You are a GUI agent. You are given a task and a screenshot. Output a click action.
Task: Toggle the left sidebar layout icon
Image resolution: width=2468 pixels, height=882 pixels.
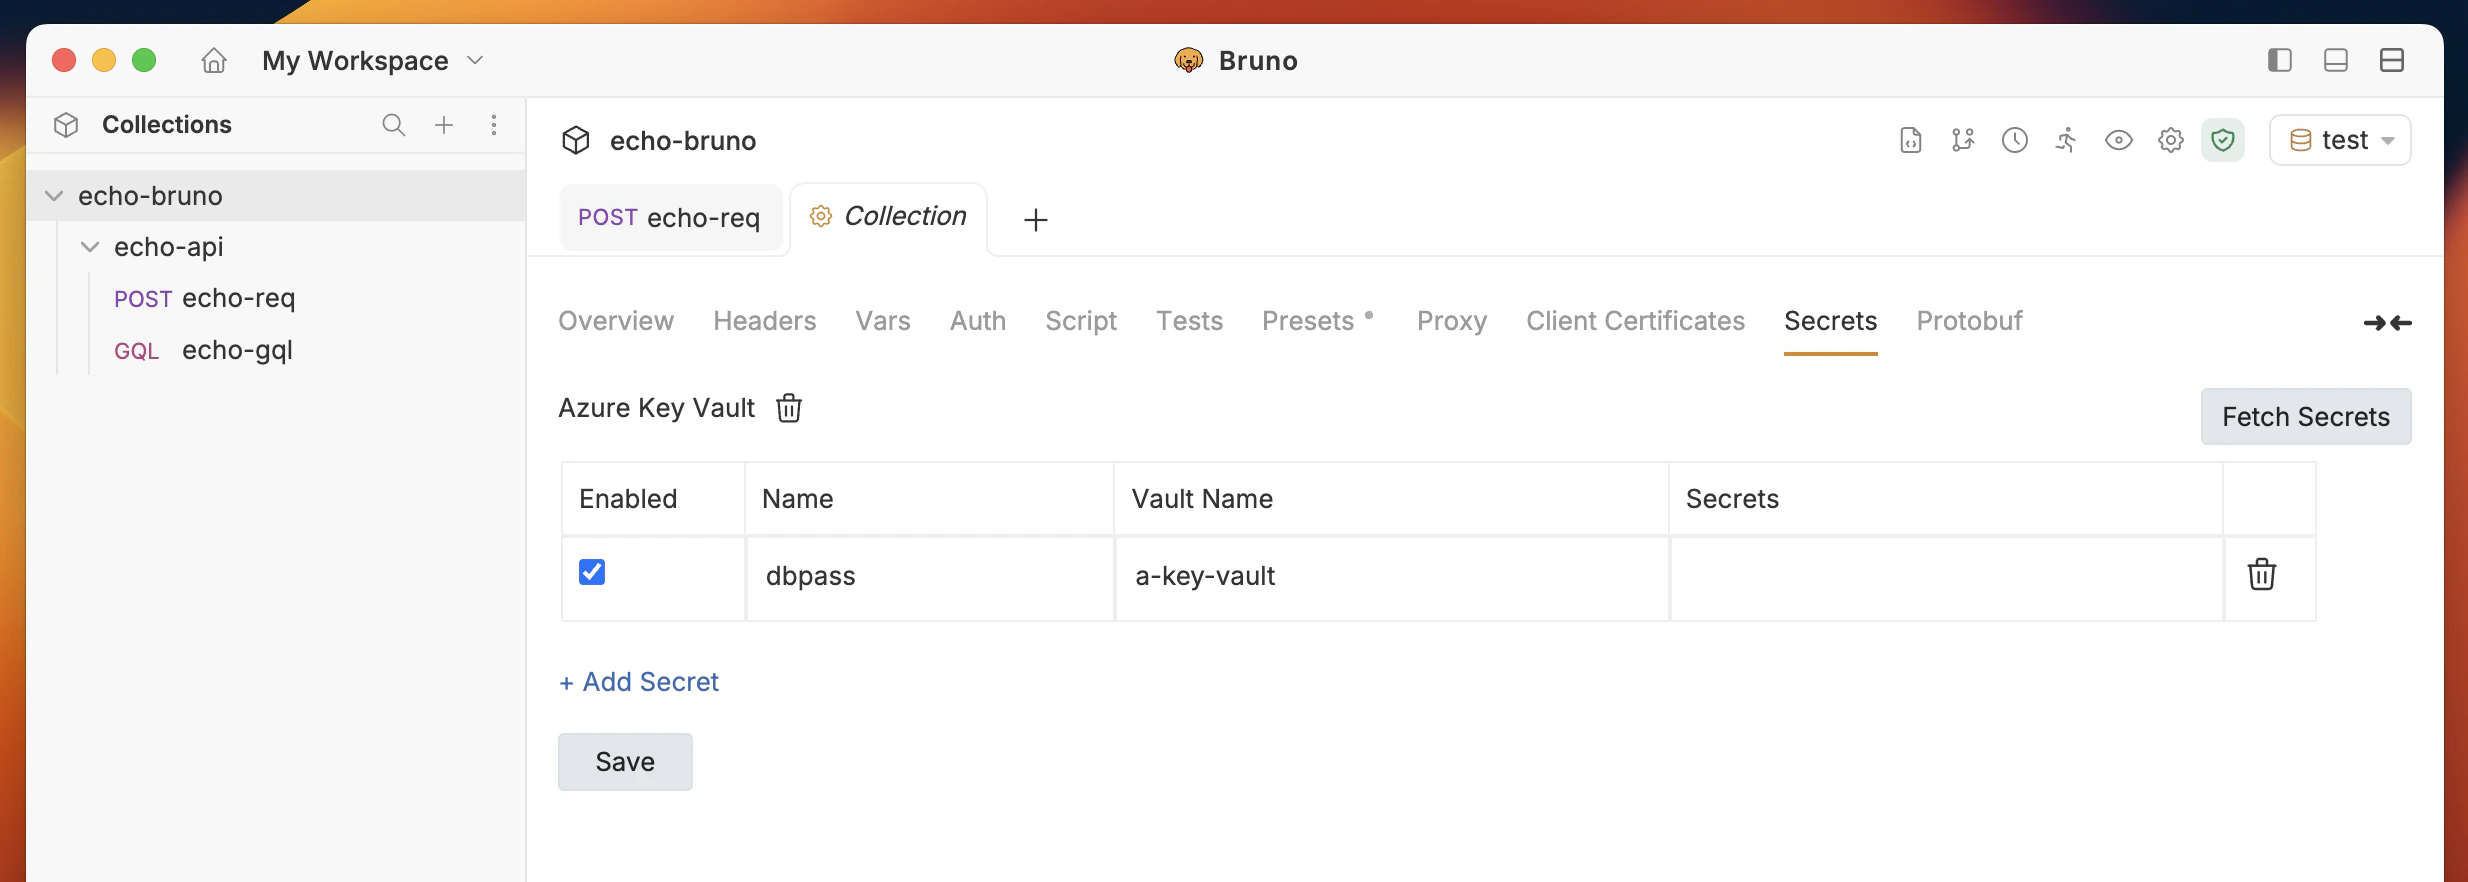[2280, 60]
